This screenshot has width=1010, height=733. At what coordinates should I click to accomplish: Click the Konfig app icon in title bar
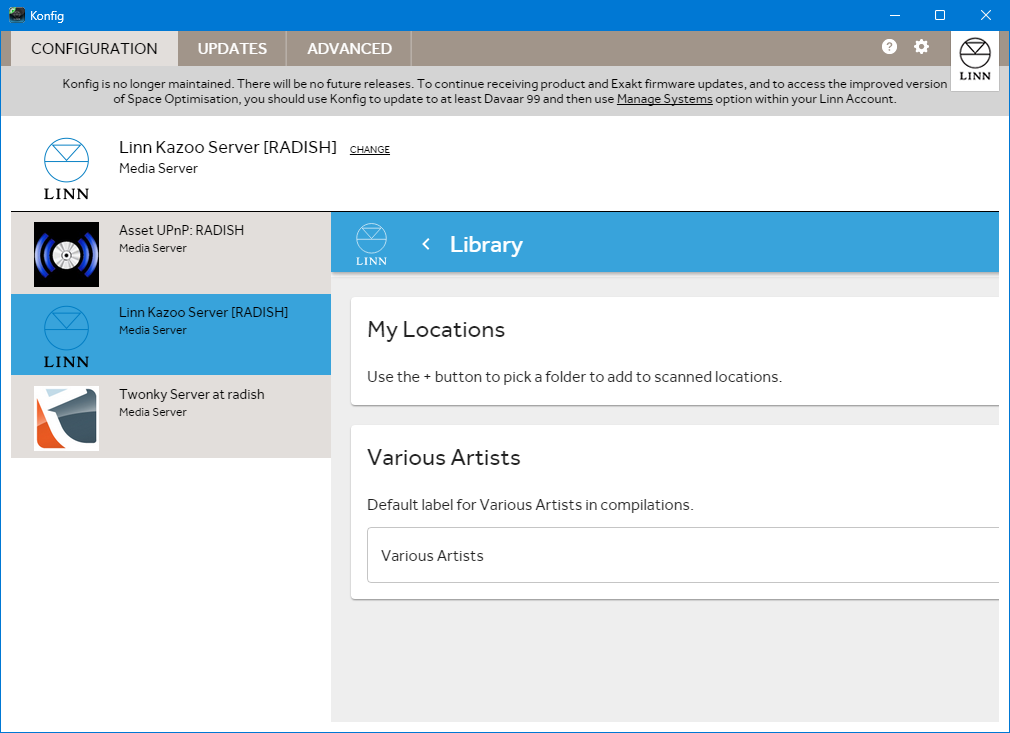(x=17, y=15)
